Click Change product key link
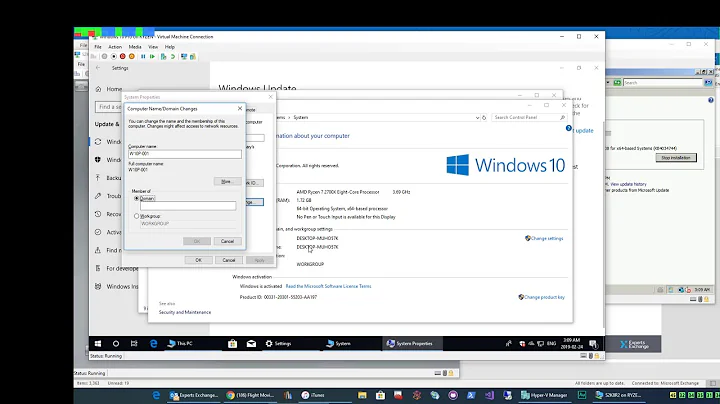The height and width of the screenshot is (404, 720). tap(544, 297)
